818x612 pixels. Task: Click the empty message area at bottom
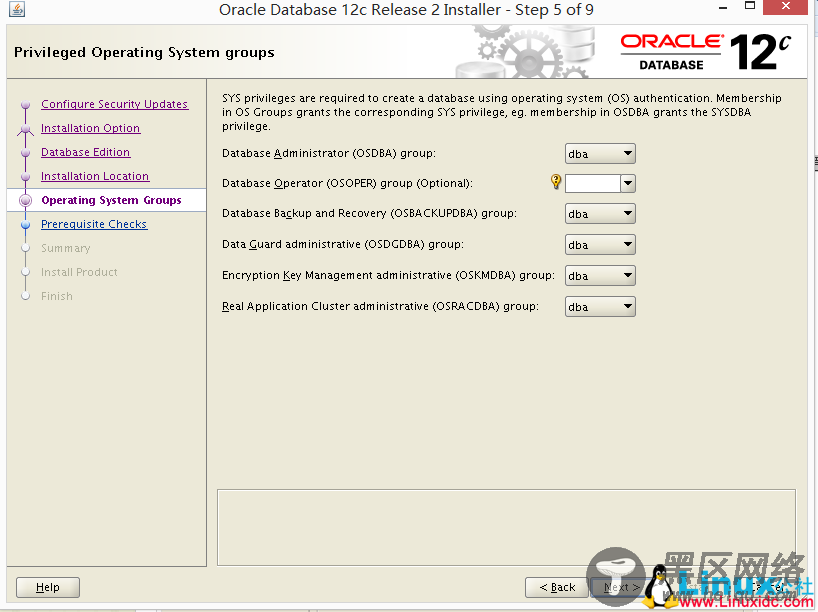506,527
